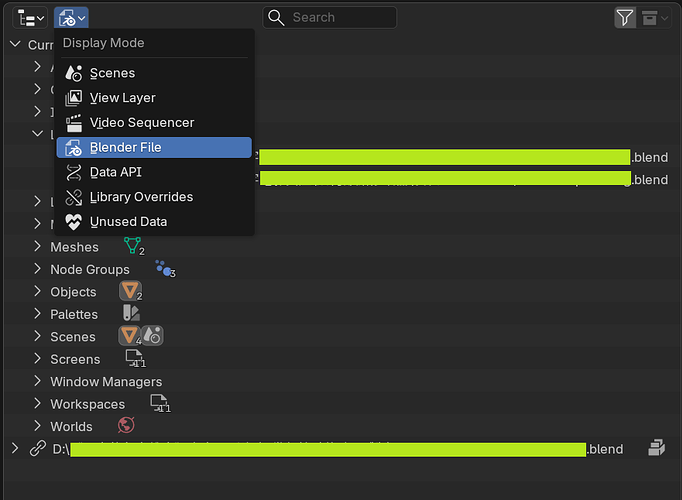The image size is (682, 500).
Task: Click the Scenes row scene icon
Action: tap(152, 336)
